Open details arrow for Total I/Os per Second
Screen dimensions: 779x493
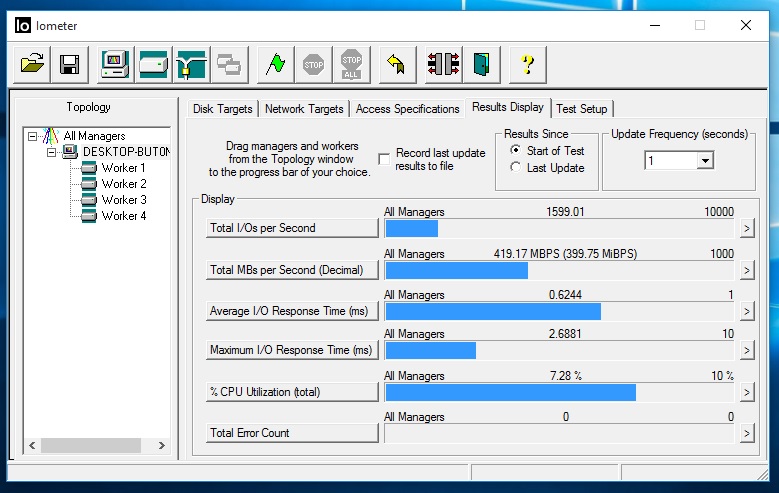coord(747,229)
